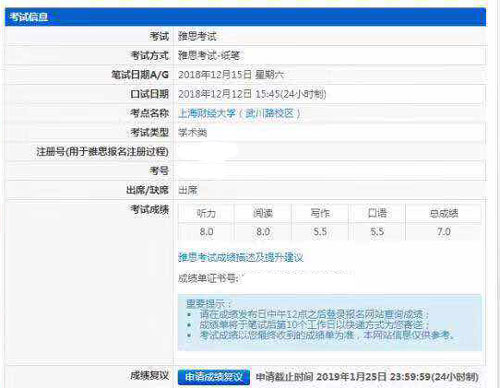Select the 8.0 score under 阅读
The height and width of the screenshot is (388, 500).
(x=263, y=232)
